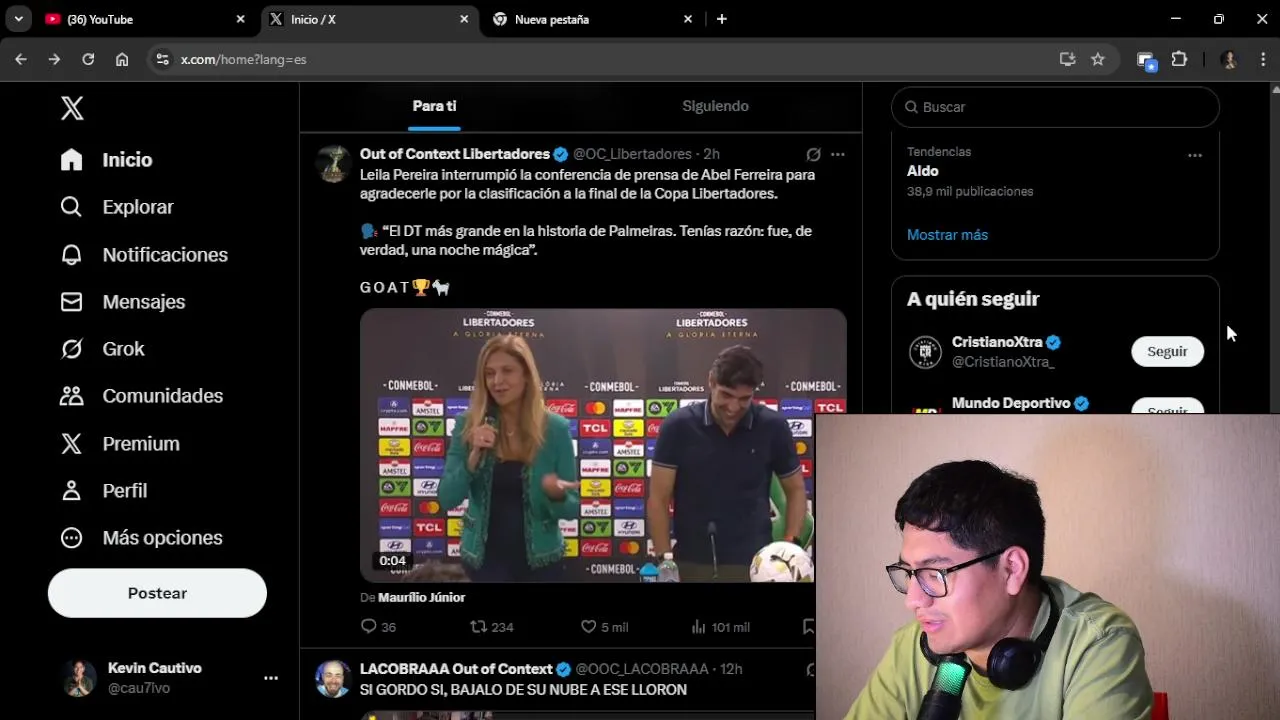This screenshot has height=720, width=1280.
Task: Click the Out of Context Libertadores avatar
Action: coord(333,163)
